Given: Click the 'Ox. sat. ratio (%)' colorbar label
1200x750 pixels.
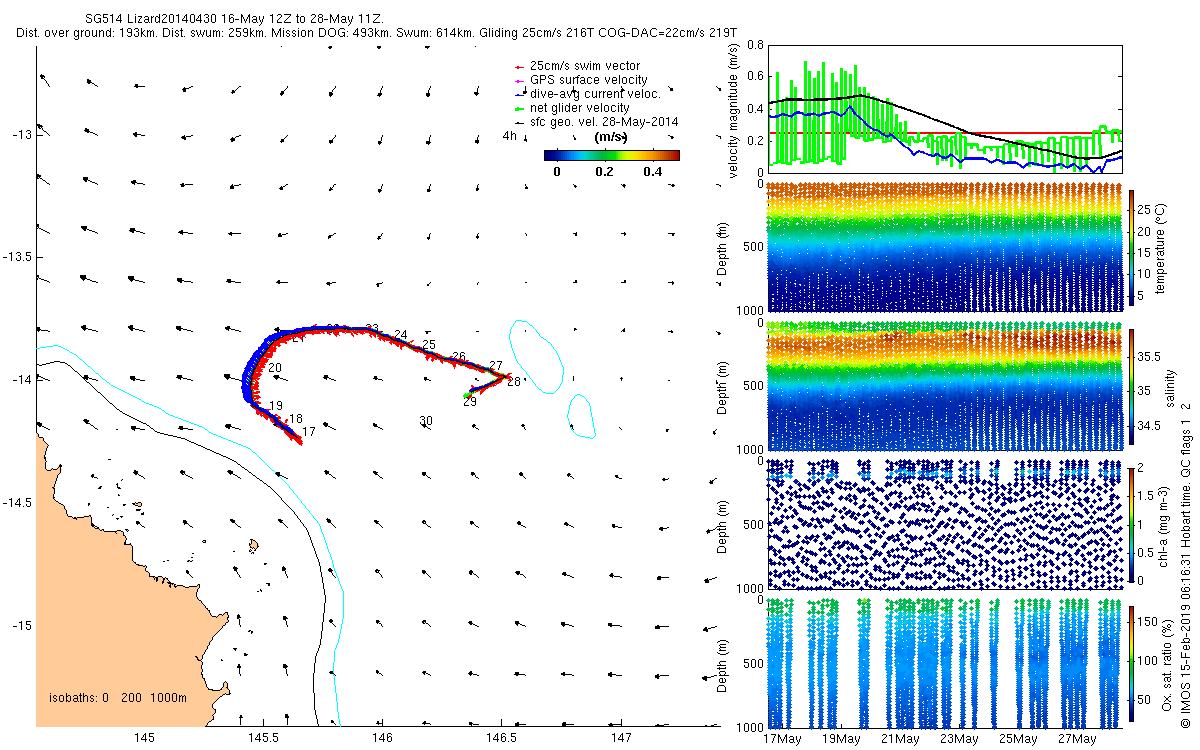Looking at the screenshot, I should pos(1167,663).
